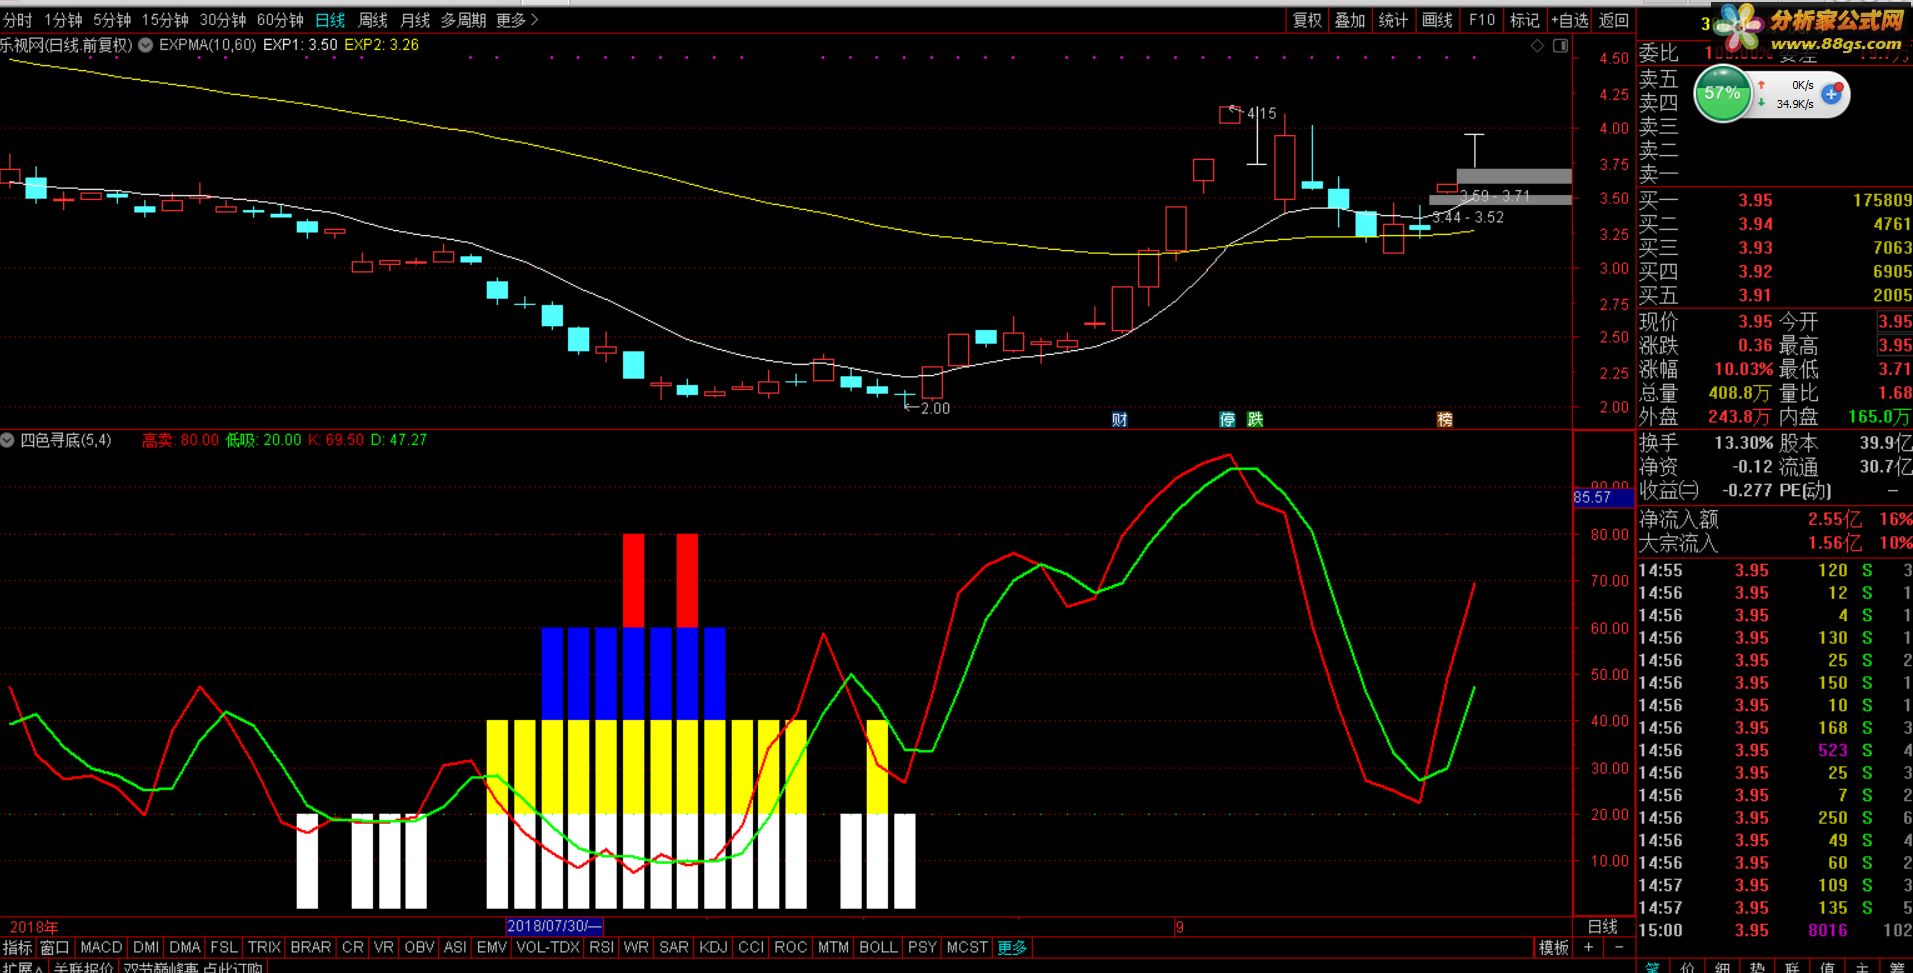Select the VR indicator tab

pyautogui.click(x=384, y=947)
